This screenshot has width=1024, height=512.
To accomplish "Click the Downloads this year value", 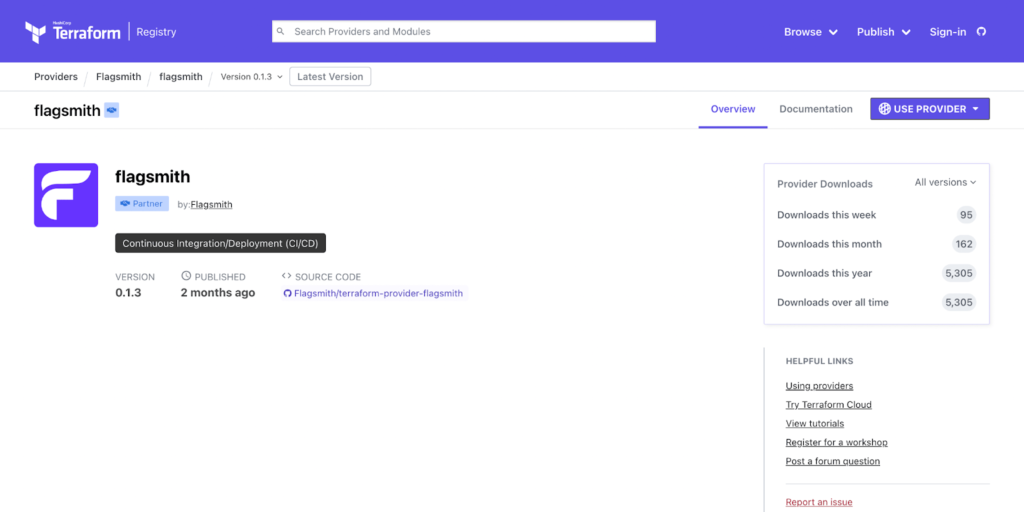I will coord(959,273).
